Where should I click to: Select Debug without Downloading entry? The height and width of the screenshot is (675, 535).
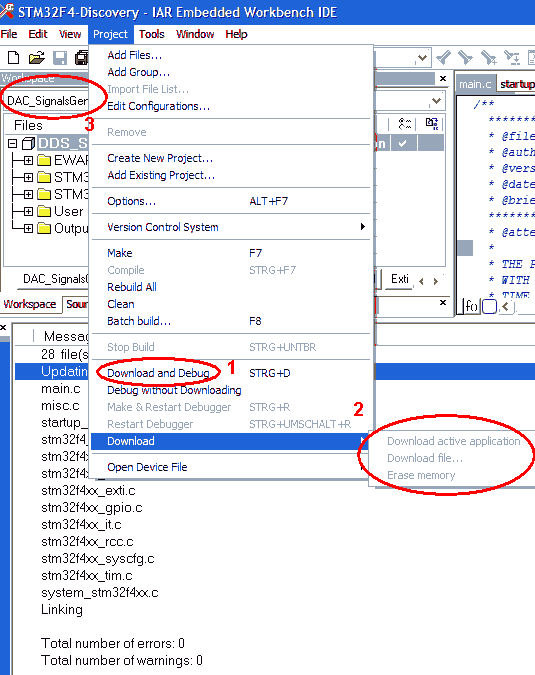coord(231,390)
